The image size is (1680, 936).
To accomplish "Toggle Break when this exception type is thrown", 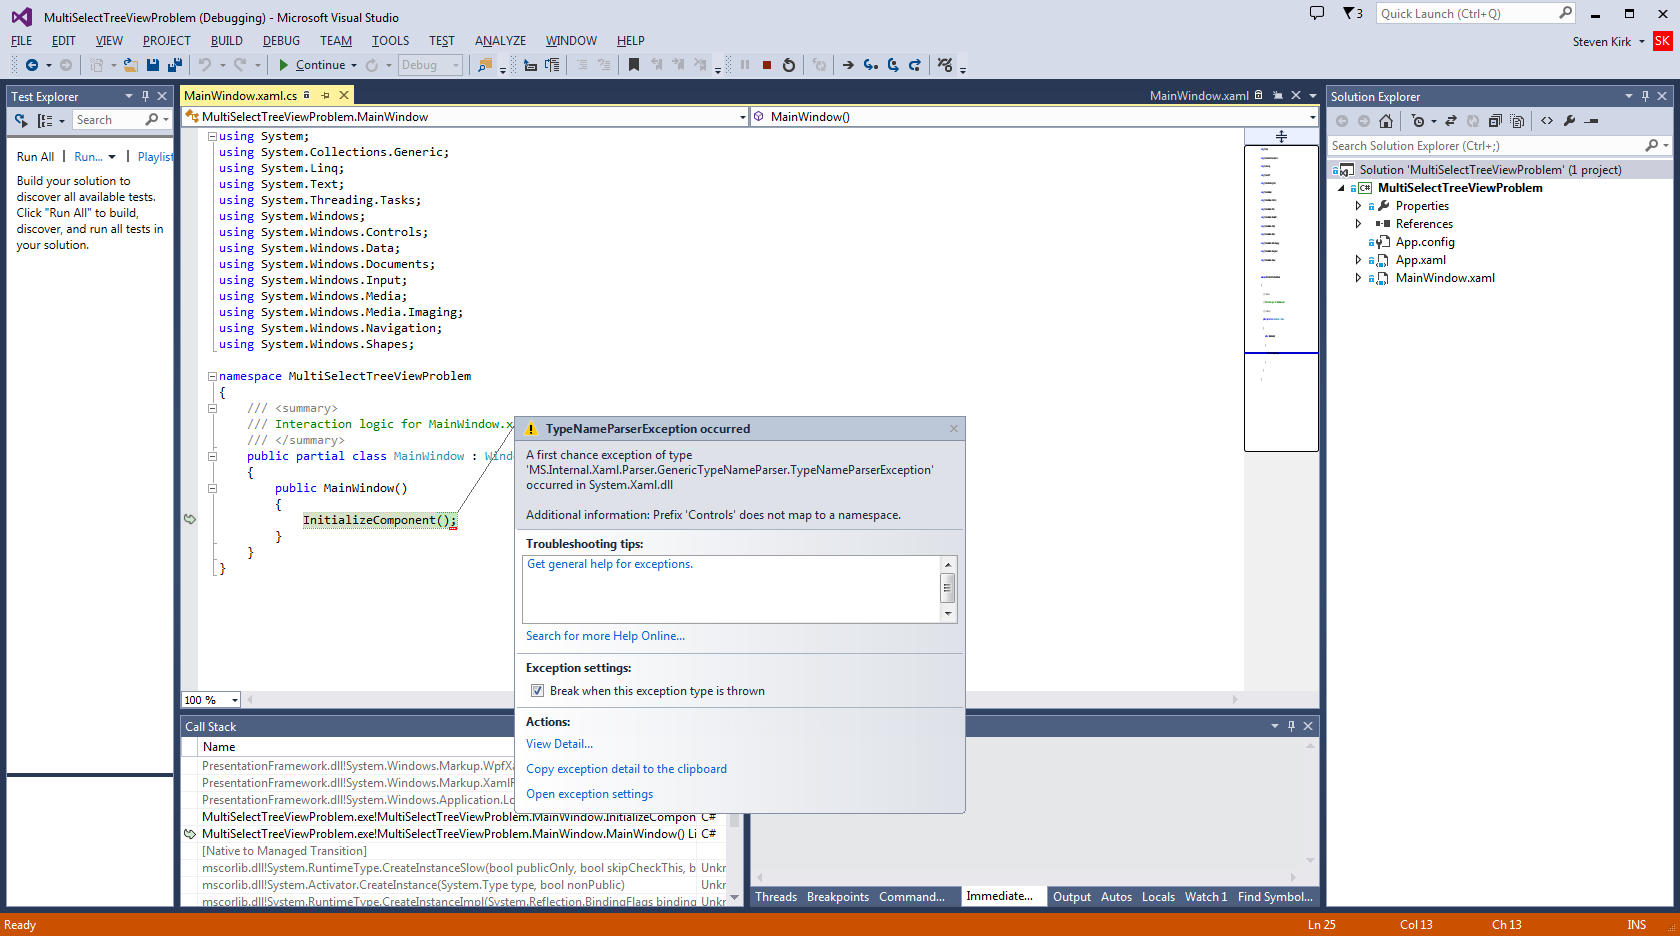I will click(x=538, y=691).
